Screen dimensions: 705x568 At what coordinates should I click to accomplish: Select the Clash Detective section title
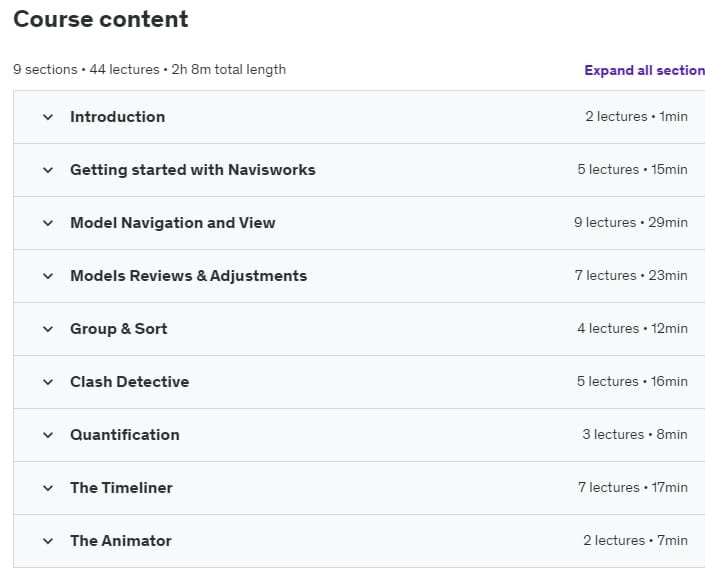coord(129,382)
